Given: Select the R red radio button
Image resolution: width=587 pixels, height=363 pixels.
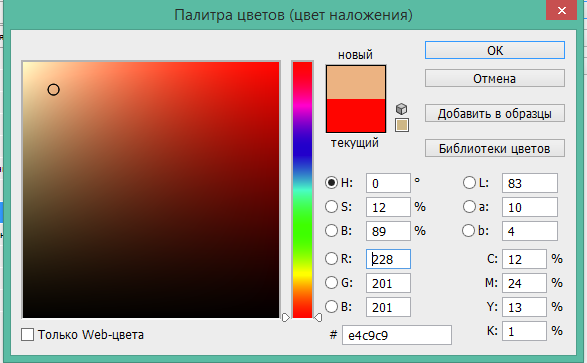Looking at the screenshot, I should [x=331, y=259].
